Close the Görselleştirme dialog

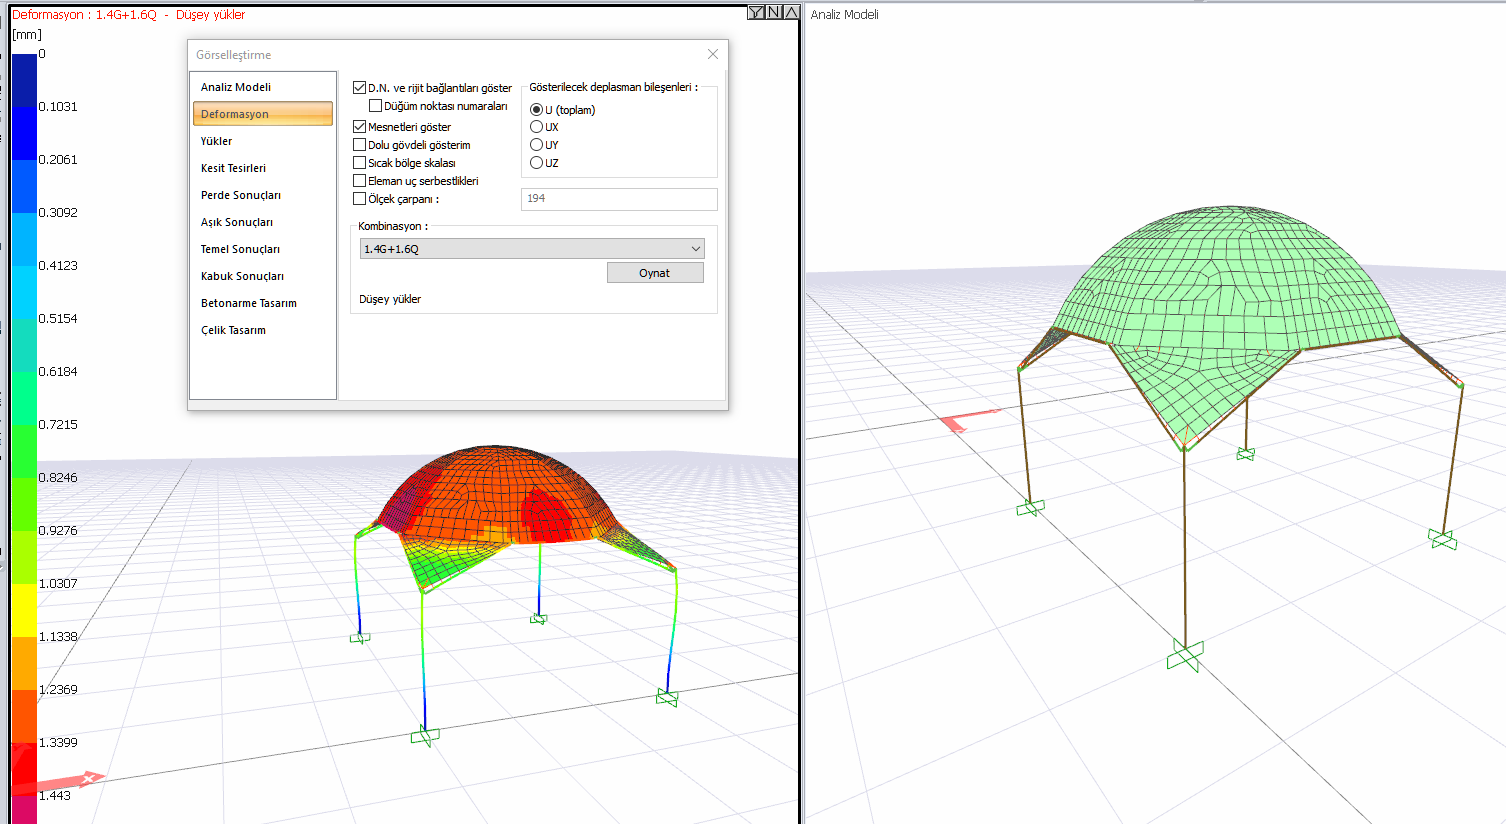pyautogui.click(x=713, y=54)
